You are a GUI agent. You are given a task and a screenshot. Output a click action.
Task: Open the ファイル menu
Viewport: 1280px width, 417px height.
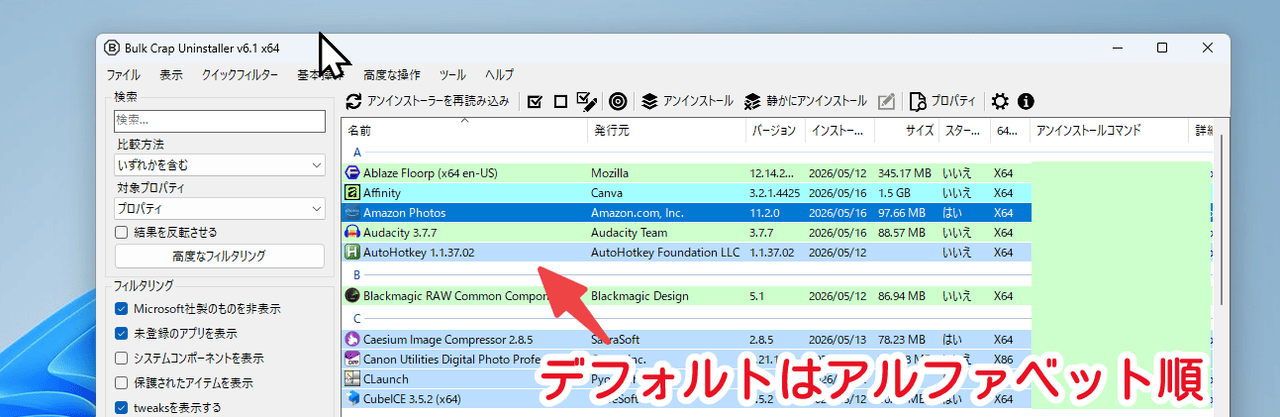click(123, 75)
